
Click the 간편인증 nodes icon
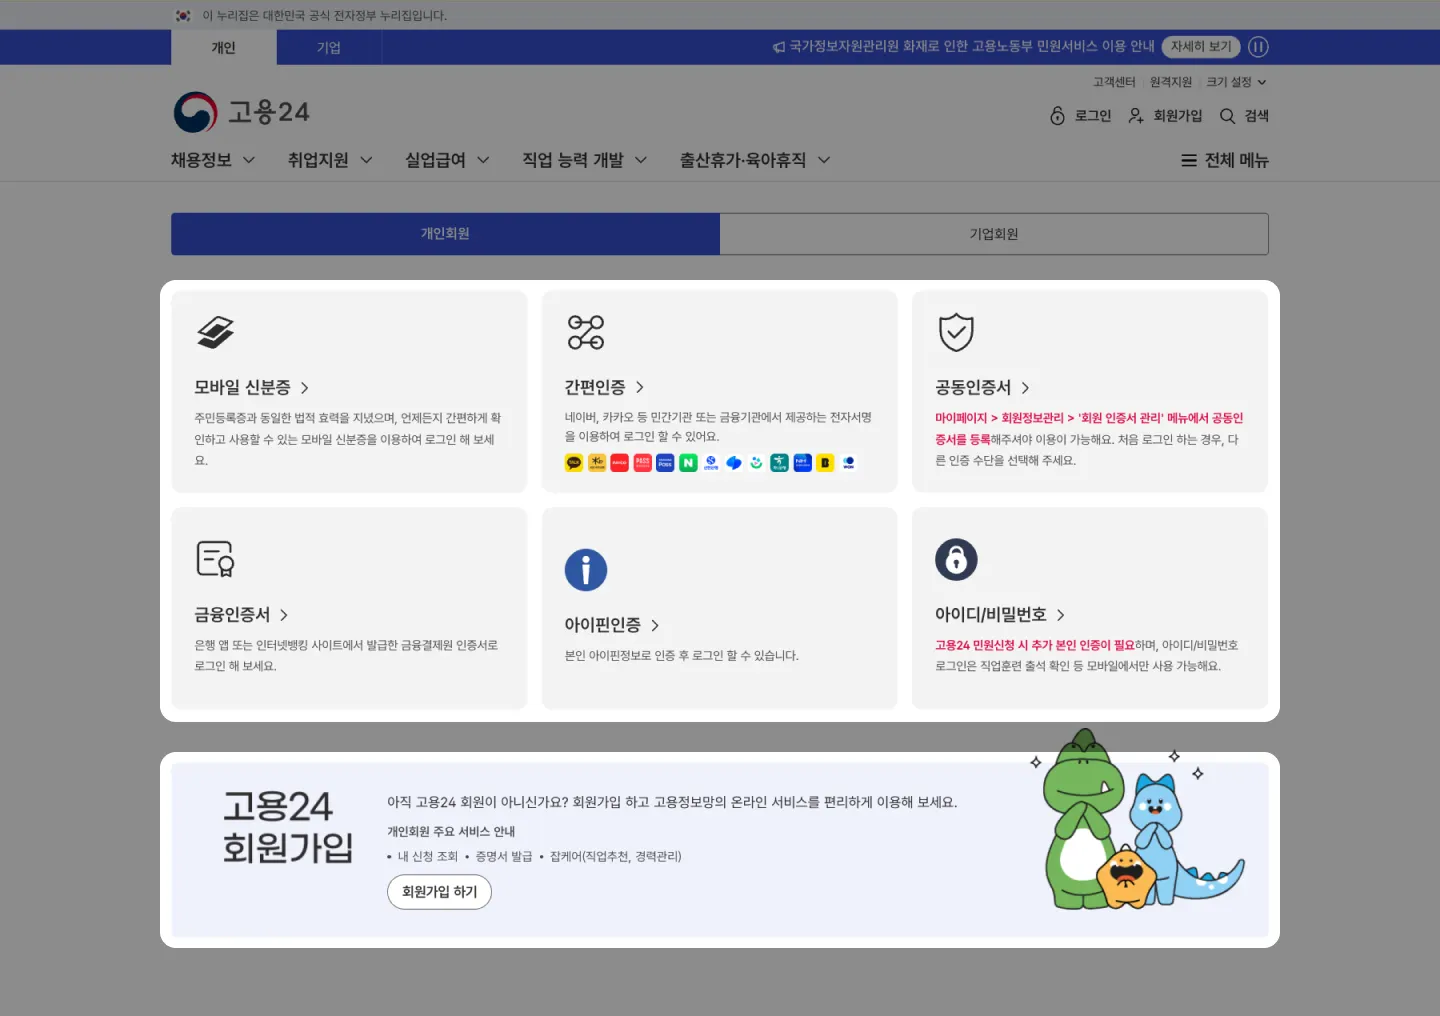coord(586,332)
